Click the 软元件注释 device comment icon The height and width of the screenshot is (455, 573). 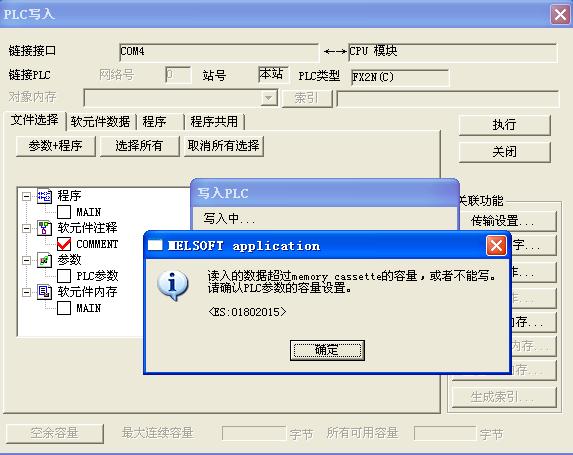point(44,228)
